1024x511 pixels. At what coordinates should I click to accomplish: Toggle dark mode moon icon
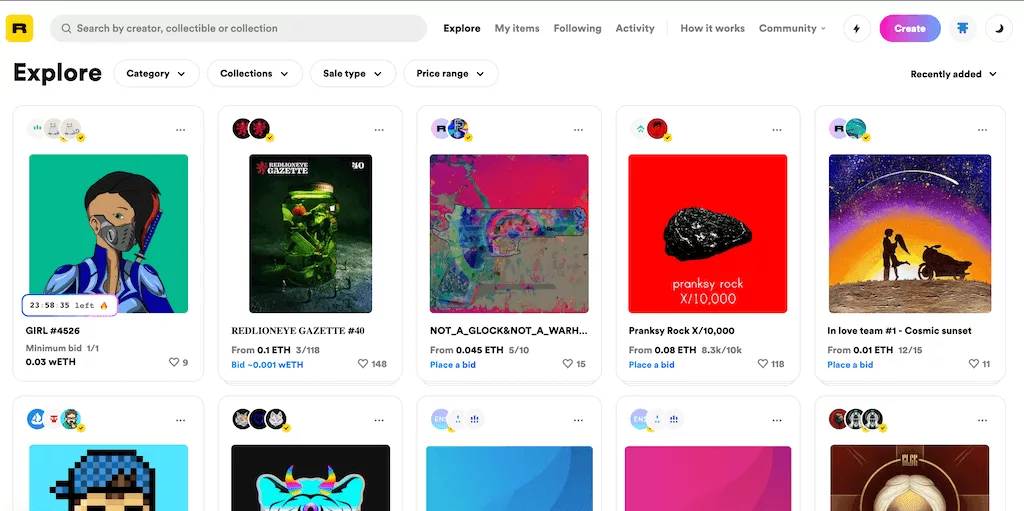coord(999,29)
